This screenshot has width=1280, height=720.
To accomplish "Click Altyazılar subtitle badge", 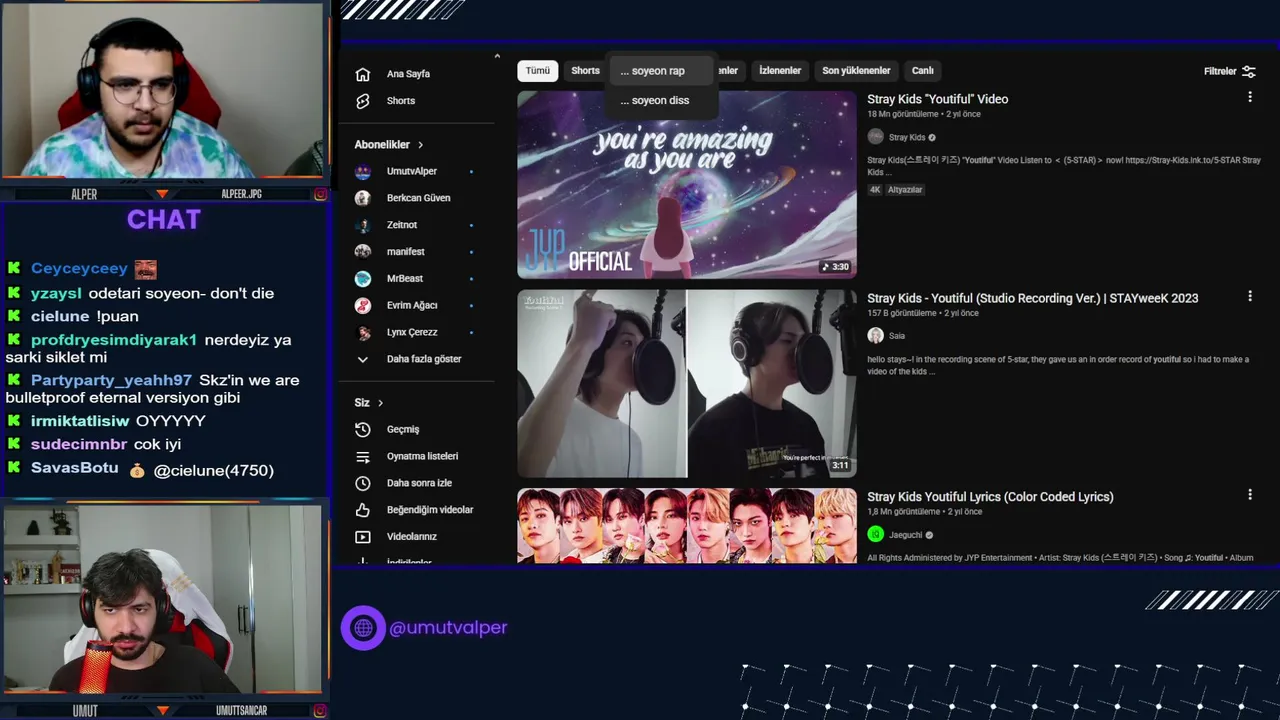I will click(x=905, y=190).
